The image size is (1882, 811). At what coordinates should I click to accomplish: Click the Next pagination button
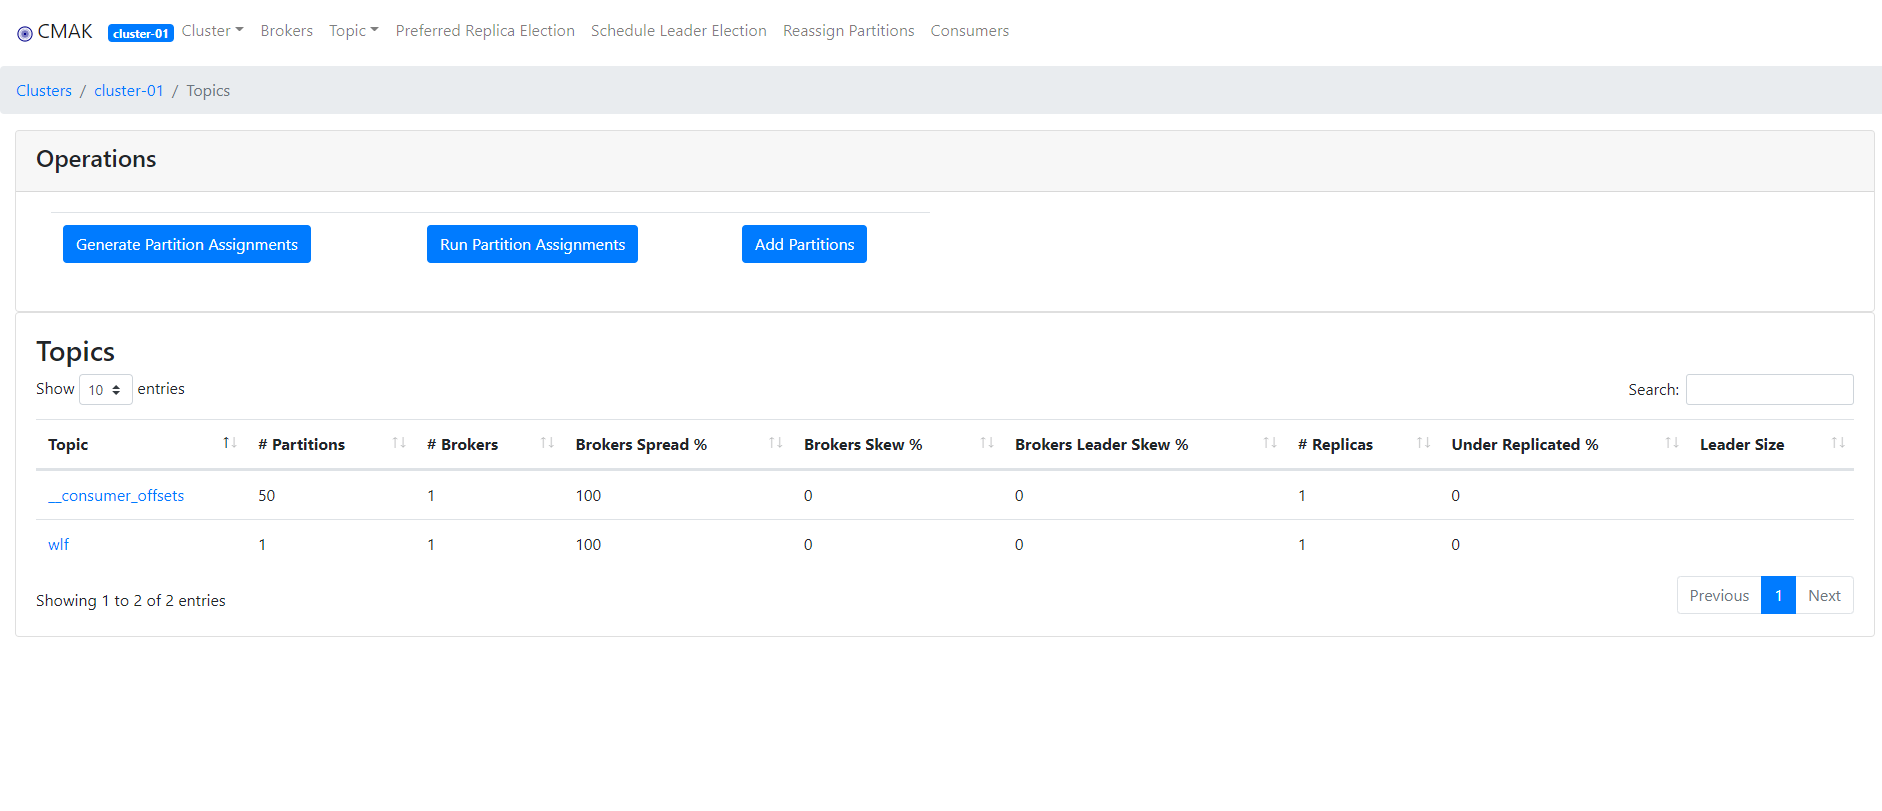(x=1824, y=595)
